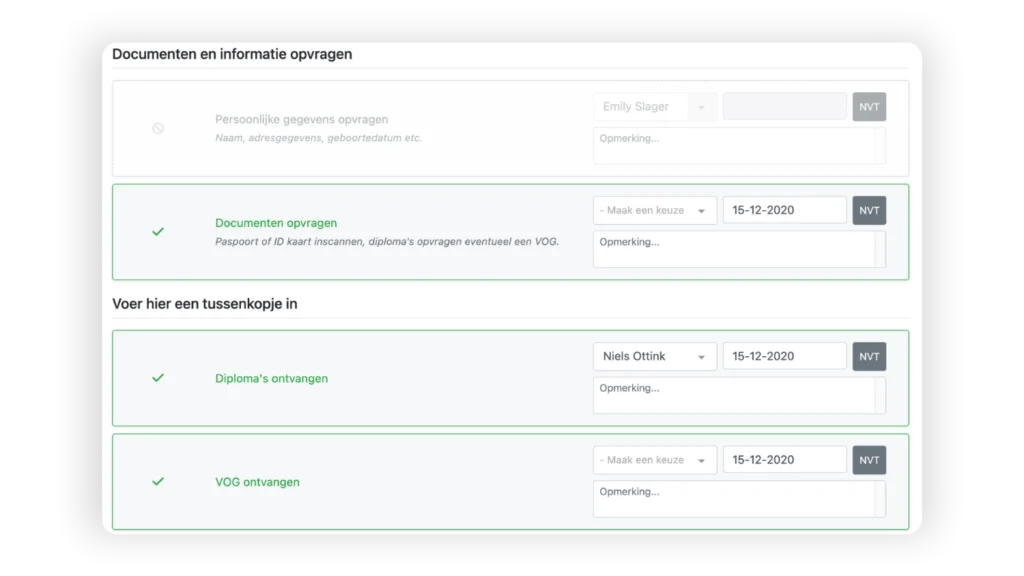Viewport: 1024px width, 576px height.
Task: Click NVT button in Persoonlijke gegevens row
Action: (869, 107)
